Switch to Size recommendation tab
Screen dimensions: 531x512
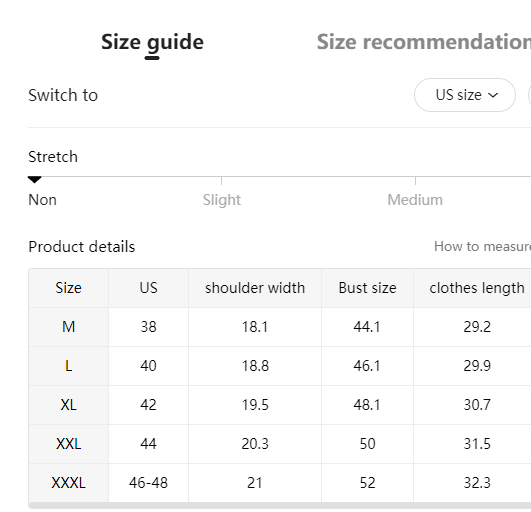pos(424,42)
